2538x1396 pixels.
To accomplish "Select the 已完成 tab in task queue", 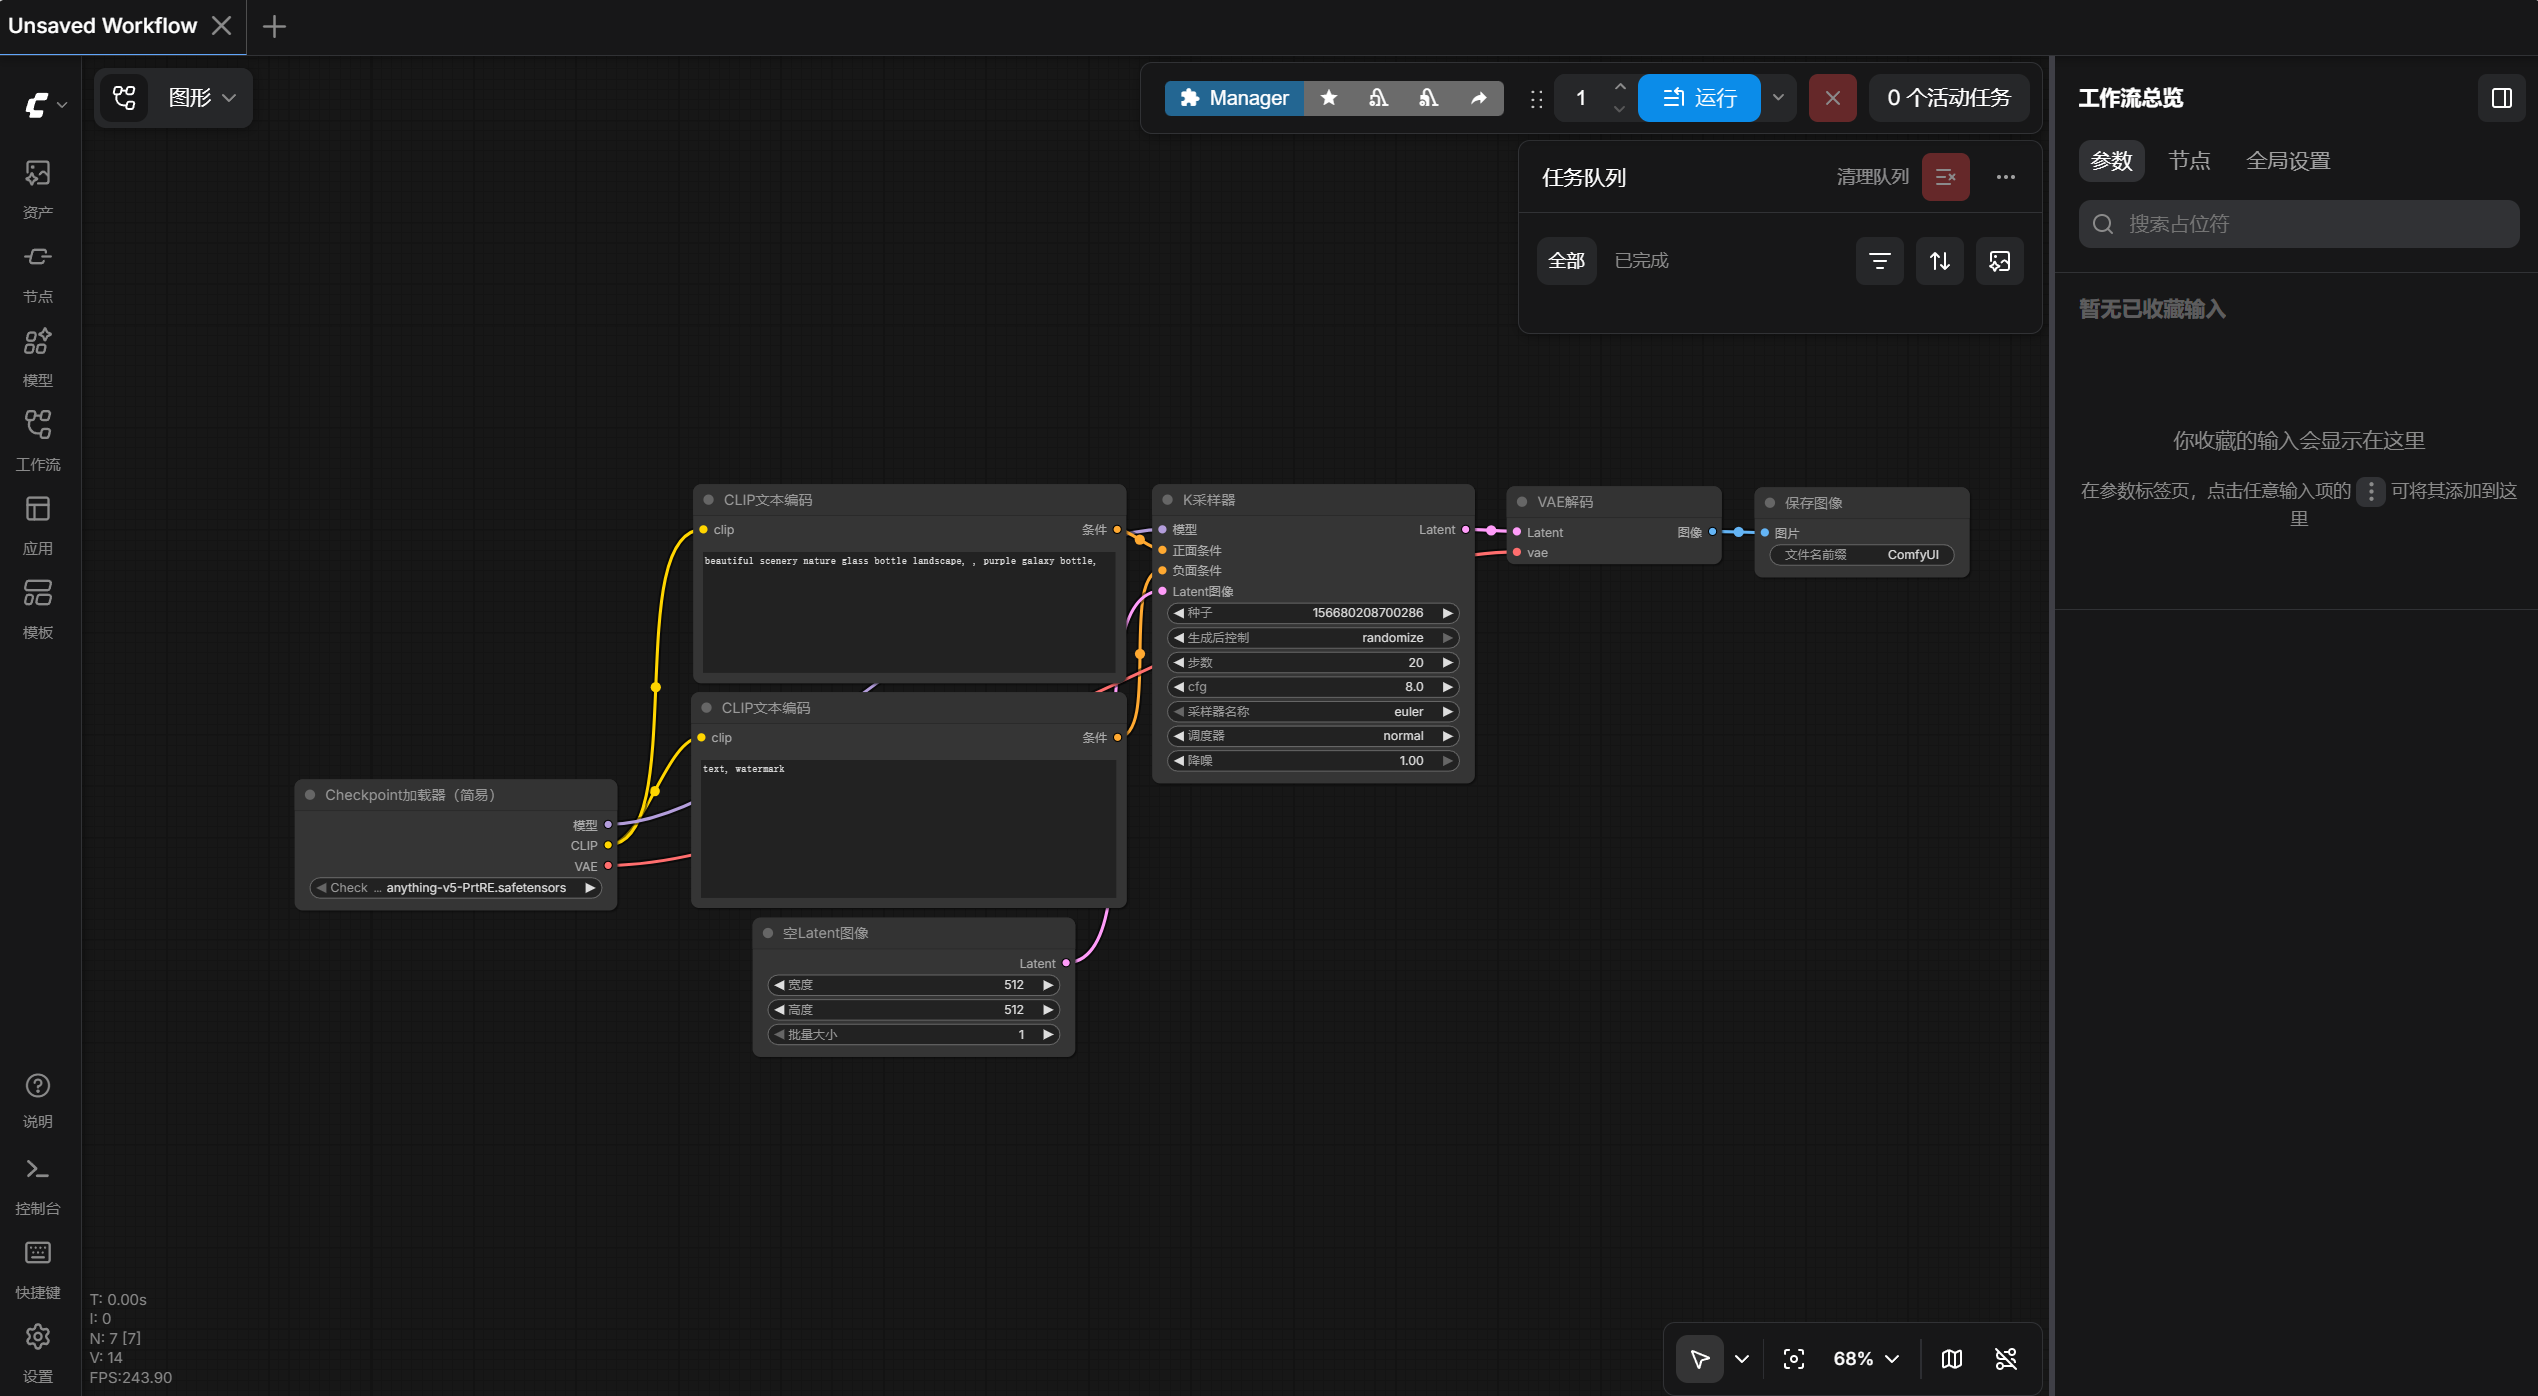I will pos(1641,261).
